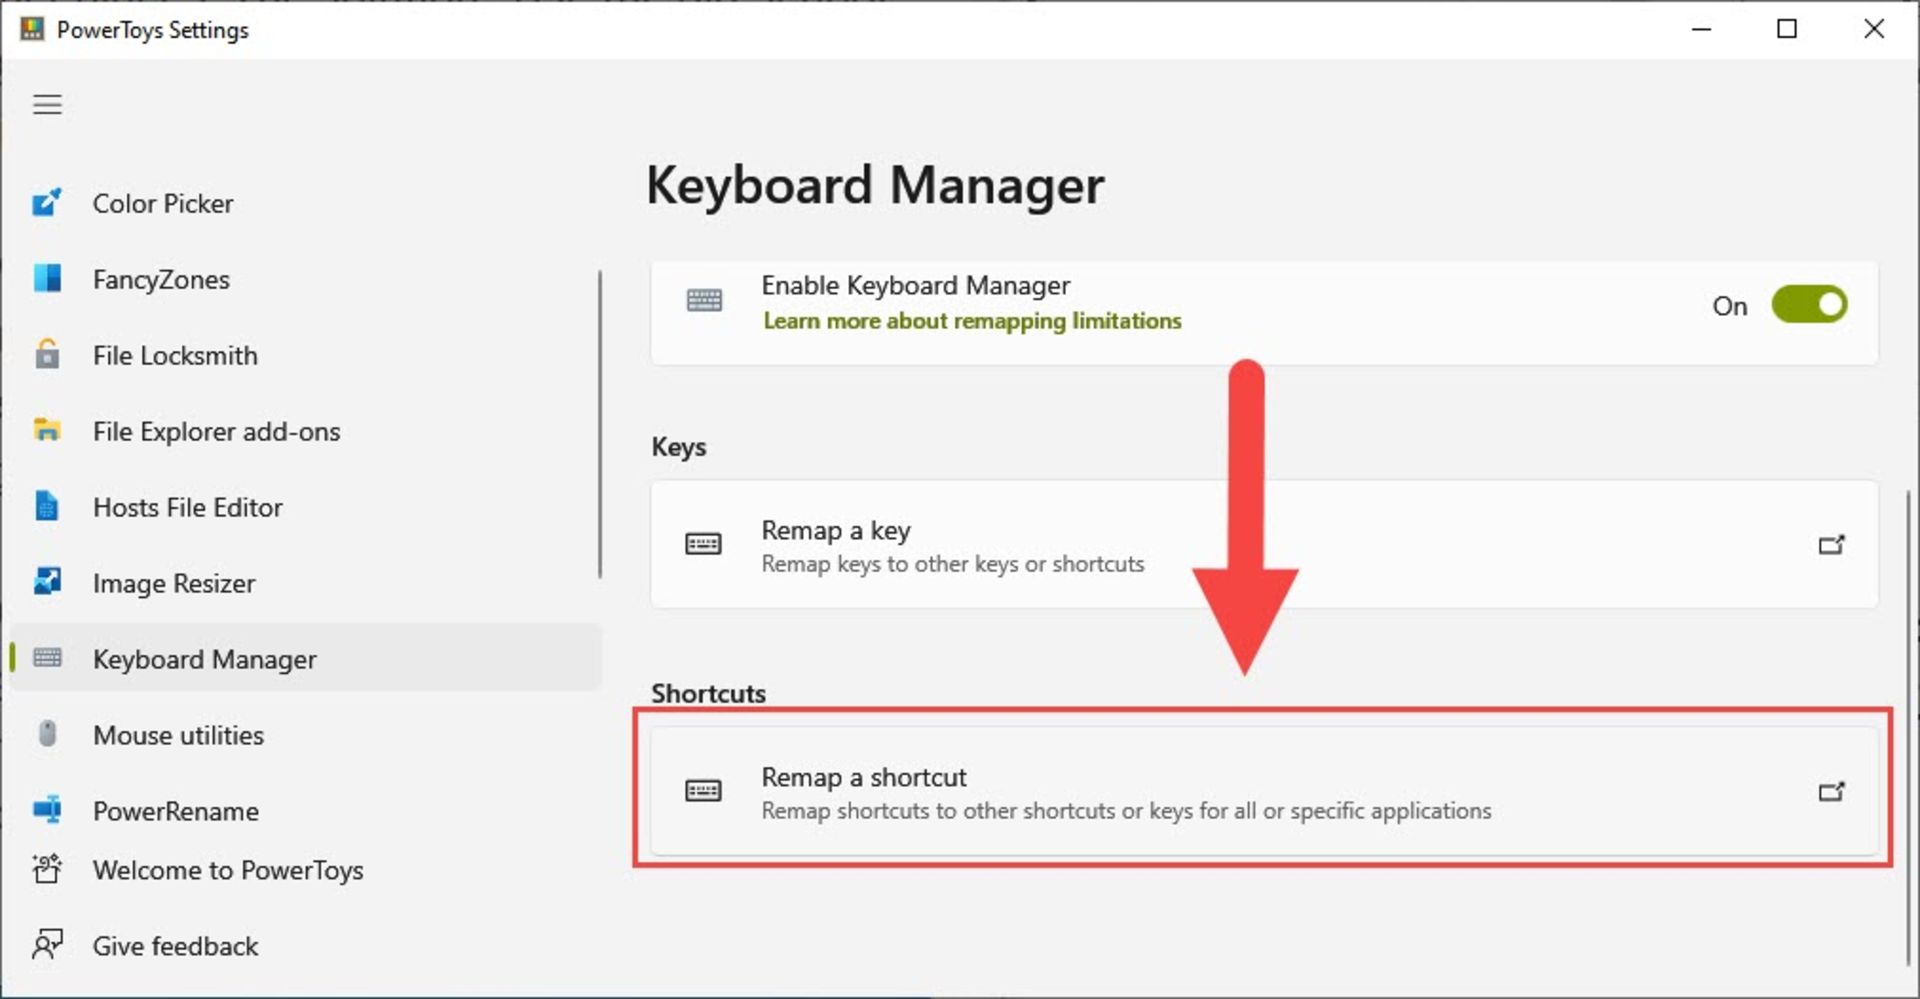This screenshot has height=999, width=1920.
Task: Open Remap a shortcut external window icon
Action: [1830, 792]
